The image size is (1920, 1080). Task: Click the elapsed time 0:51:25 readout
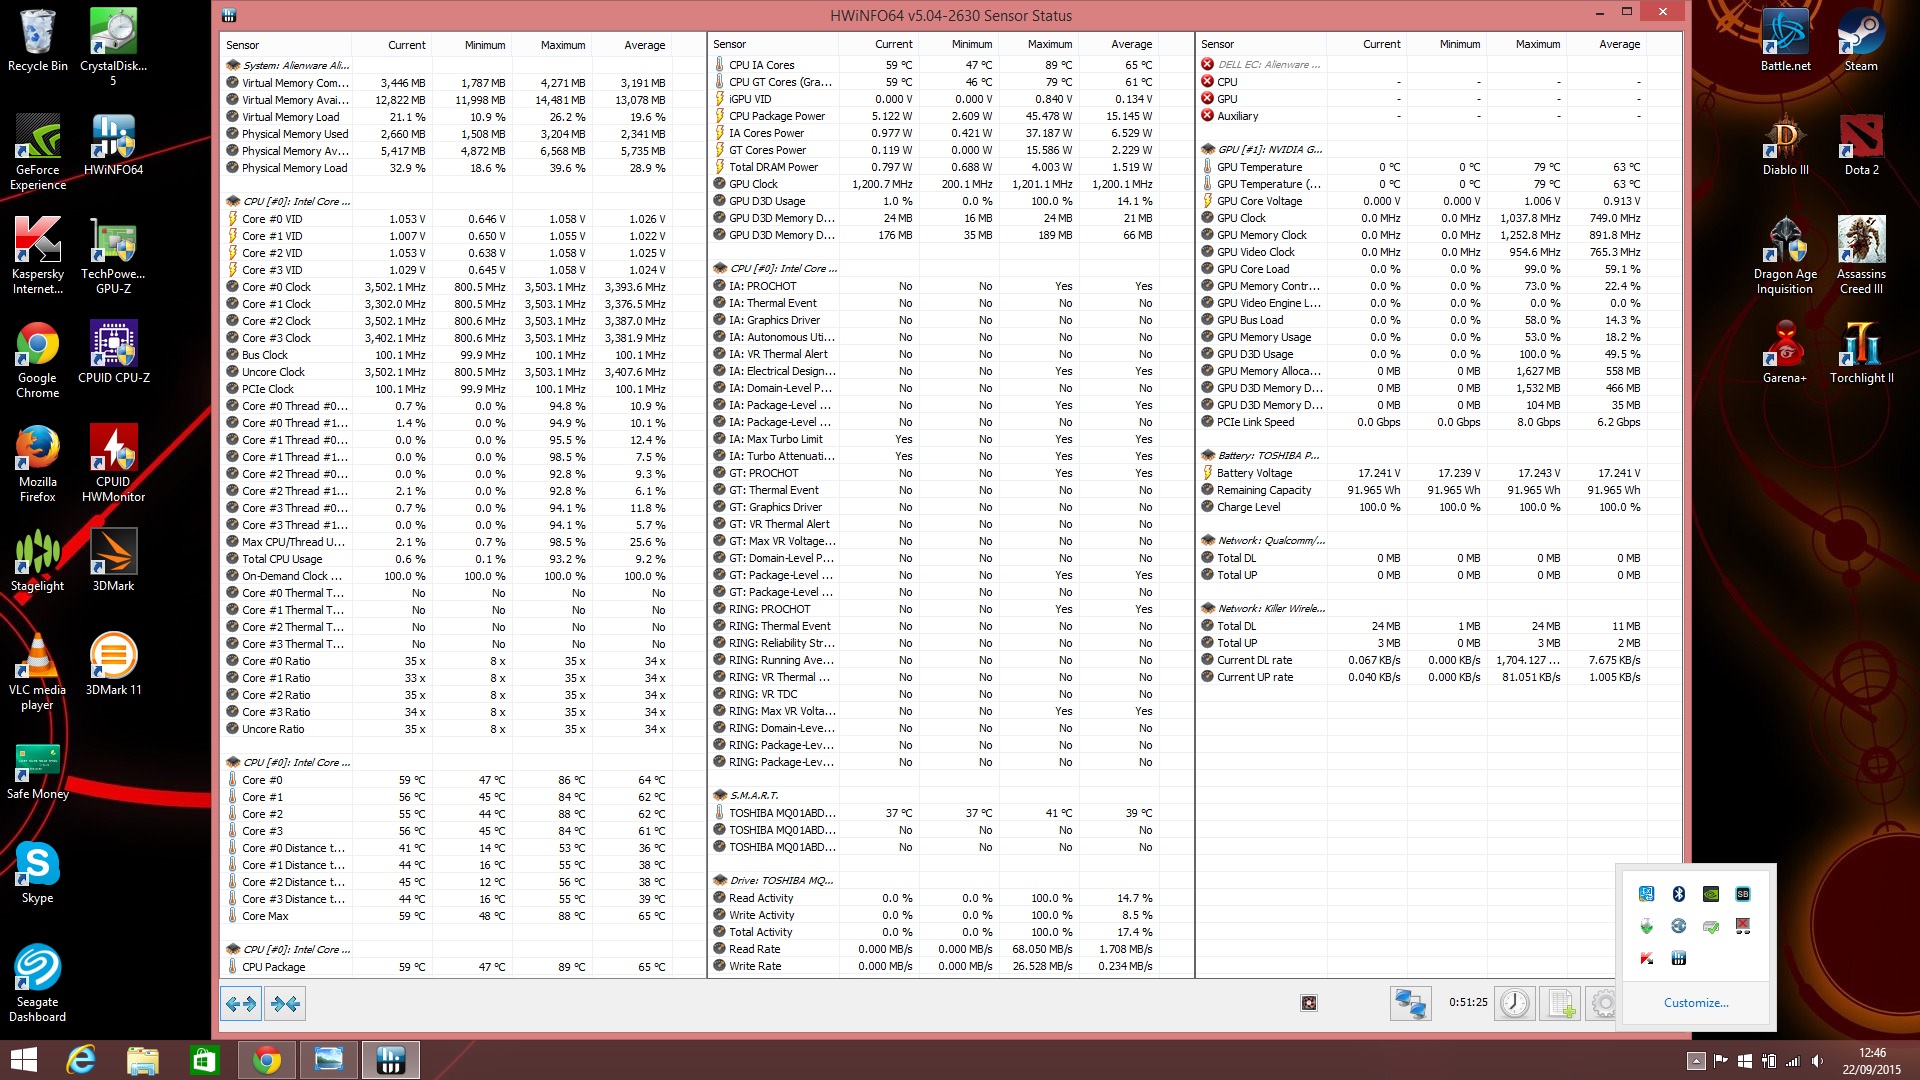coord(1468,1002)
